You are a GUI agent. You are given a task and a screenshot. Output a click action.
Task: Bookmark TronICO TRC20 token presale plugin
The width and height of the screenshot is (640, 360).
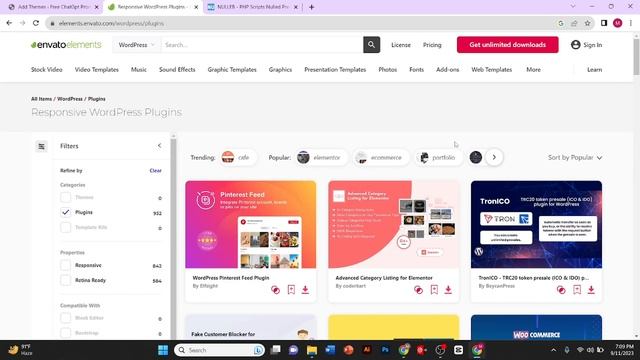[x=577, y=290]
